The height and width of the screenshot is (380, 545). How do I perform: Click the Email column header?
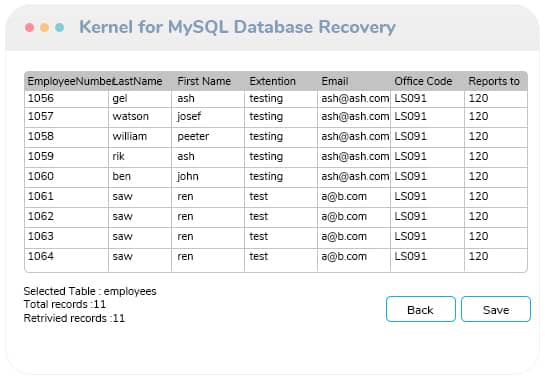click(x=354, y=81)
